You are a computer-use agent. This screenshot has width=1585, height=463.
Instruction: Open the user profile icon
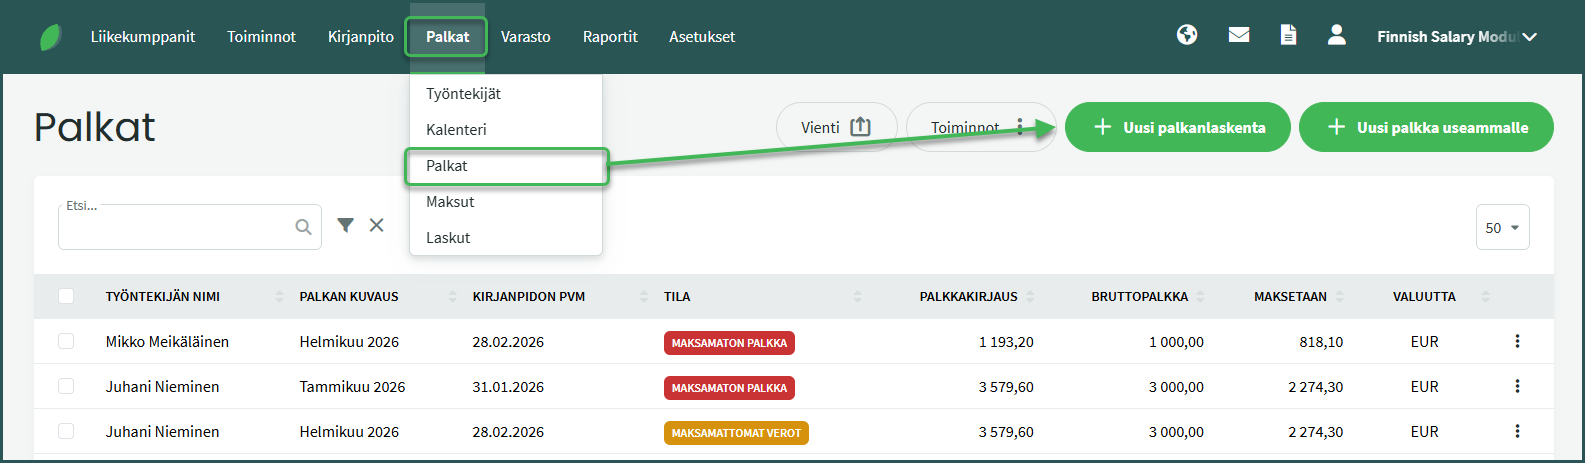point(1336,36)
